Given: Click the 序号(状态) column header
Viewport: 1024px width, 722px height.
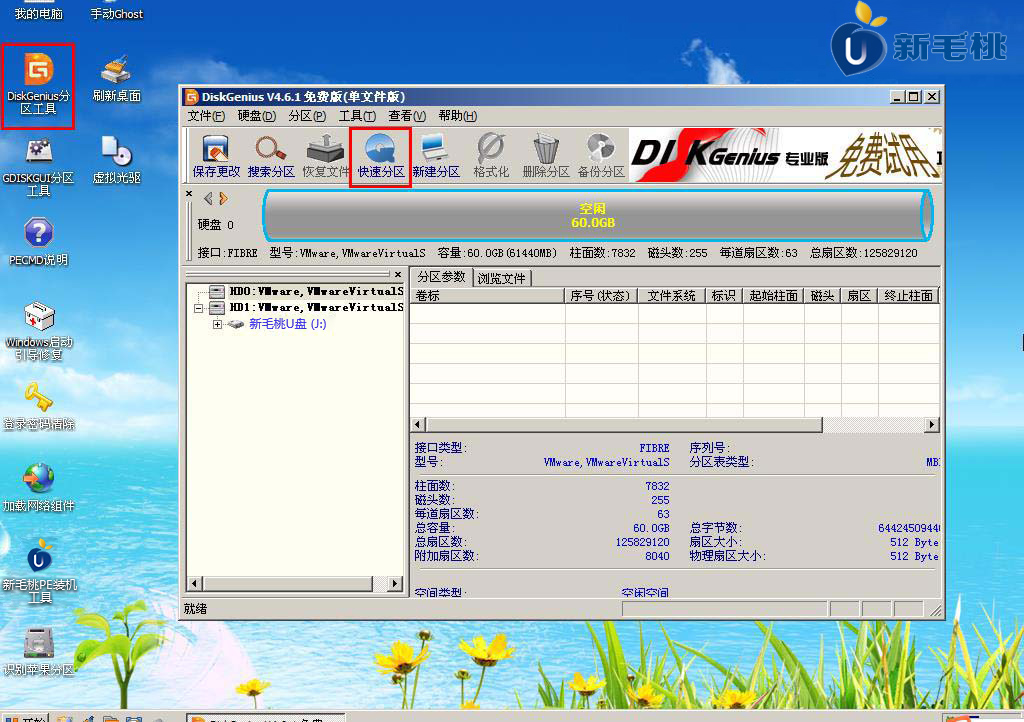Looking at the screenshot, I should coord(601,296).
